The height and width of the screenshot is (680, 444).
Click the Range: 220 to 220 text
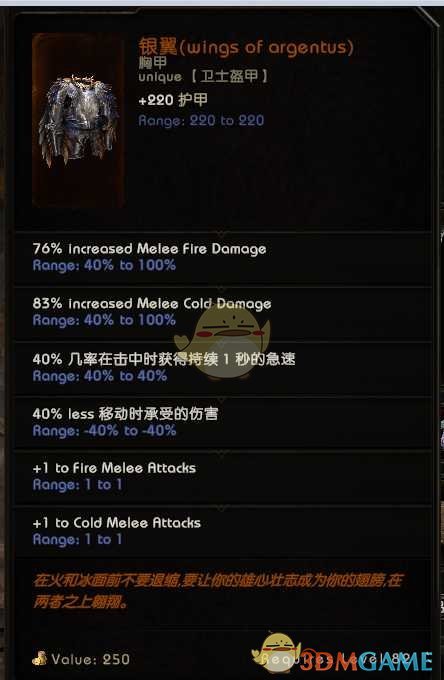[x=201, y=120]
